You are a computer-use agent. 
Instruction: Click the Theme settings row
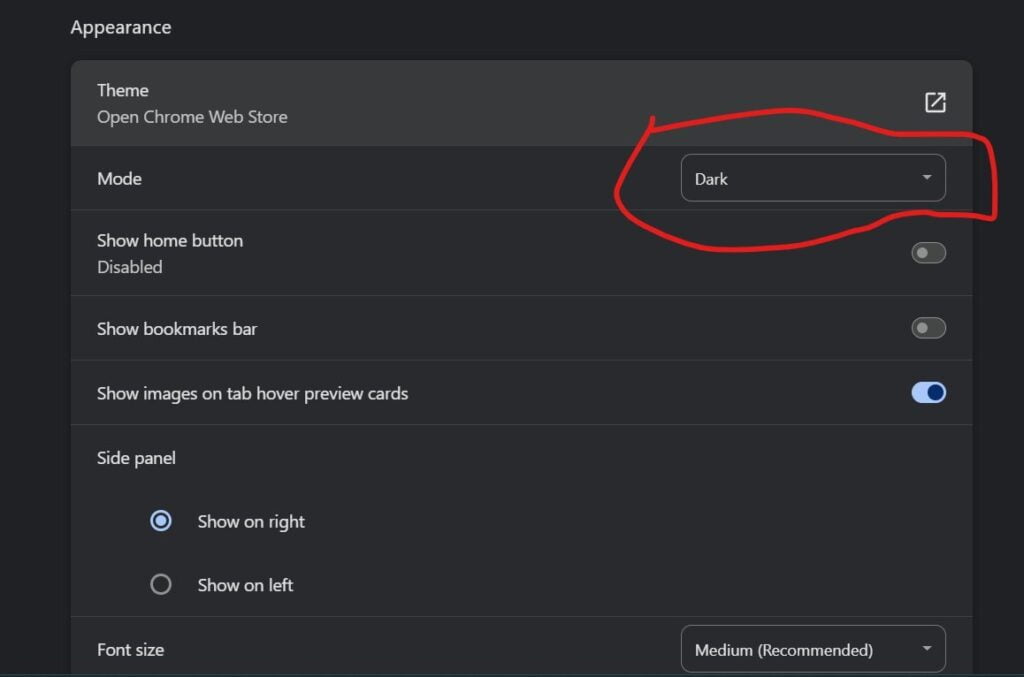click(x=400, y=101)
